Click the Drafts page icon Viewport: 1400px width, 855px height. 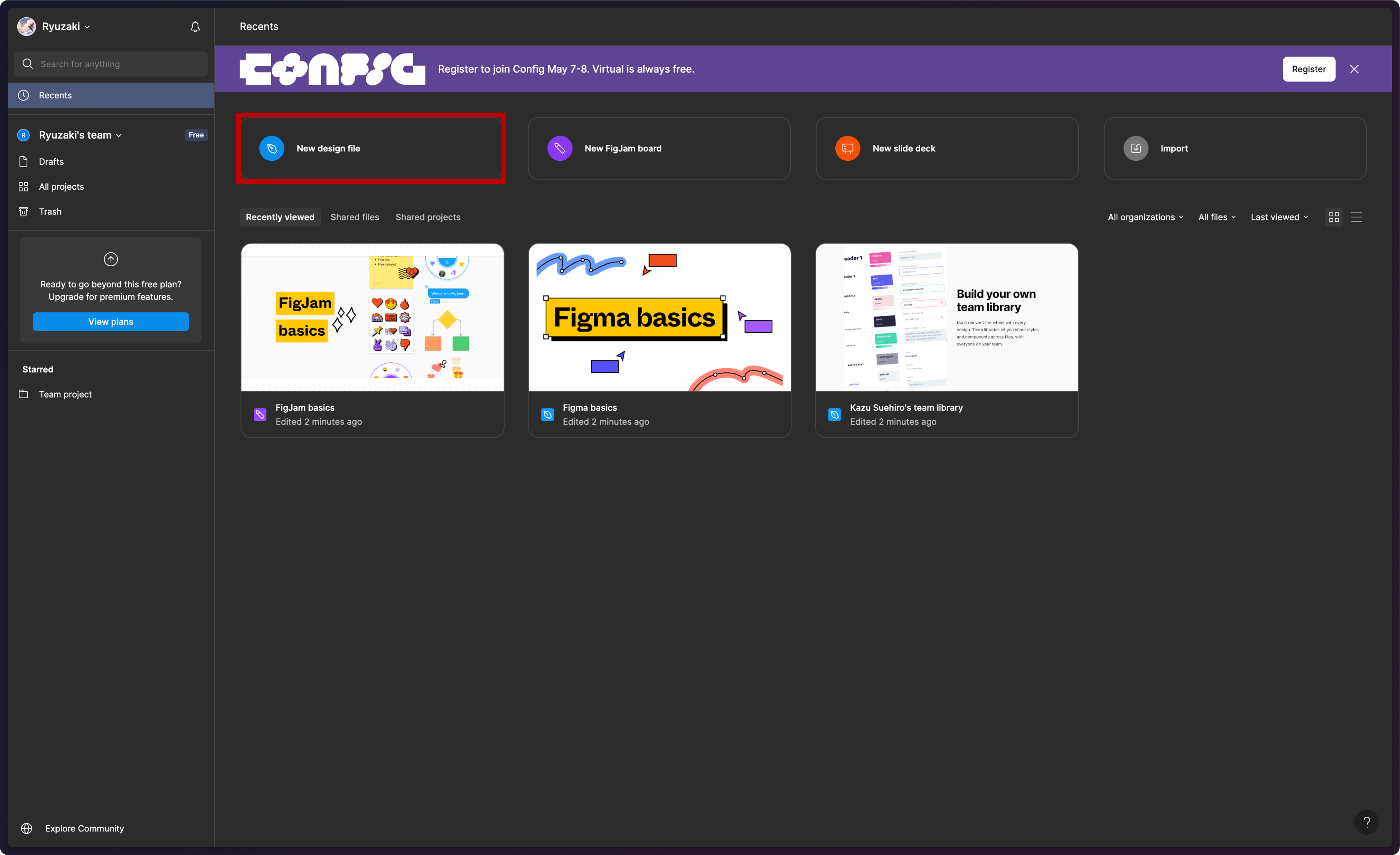click(x=24, y=161)
